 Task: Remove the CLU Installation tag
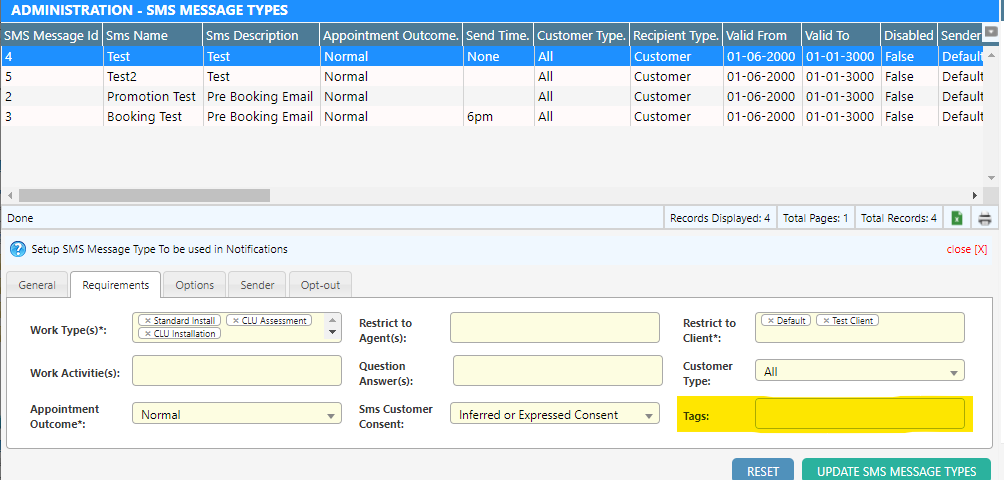tap(148, 333)
